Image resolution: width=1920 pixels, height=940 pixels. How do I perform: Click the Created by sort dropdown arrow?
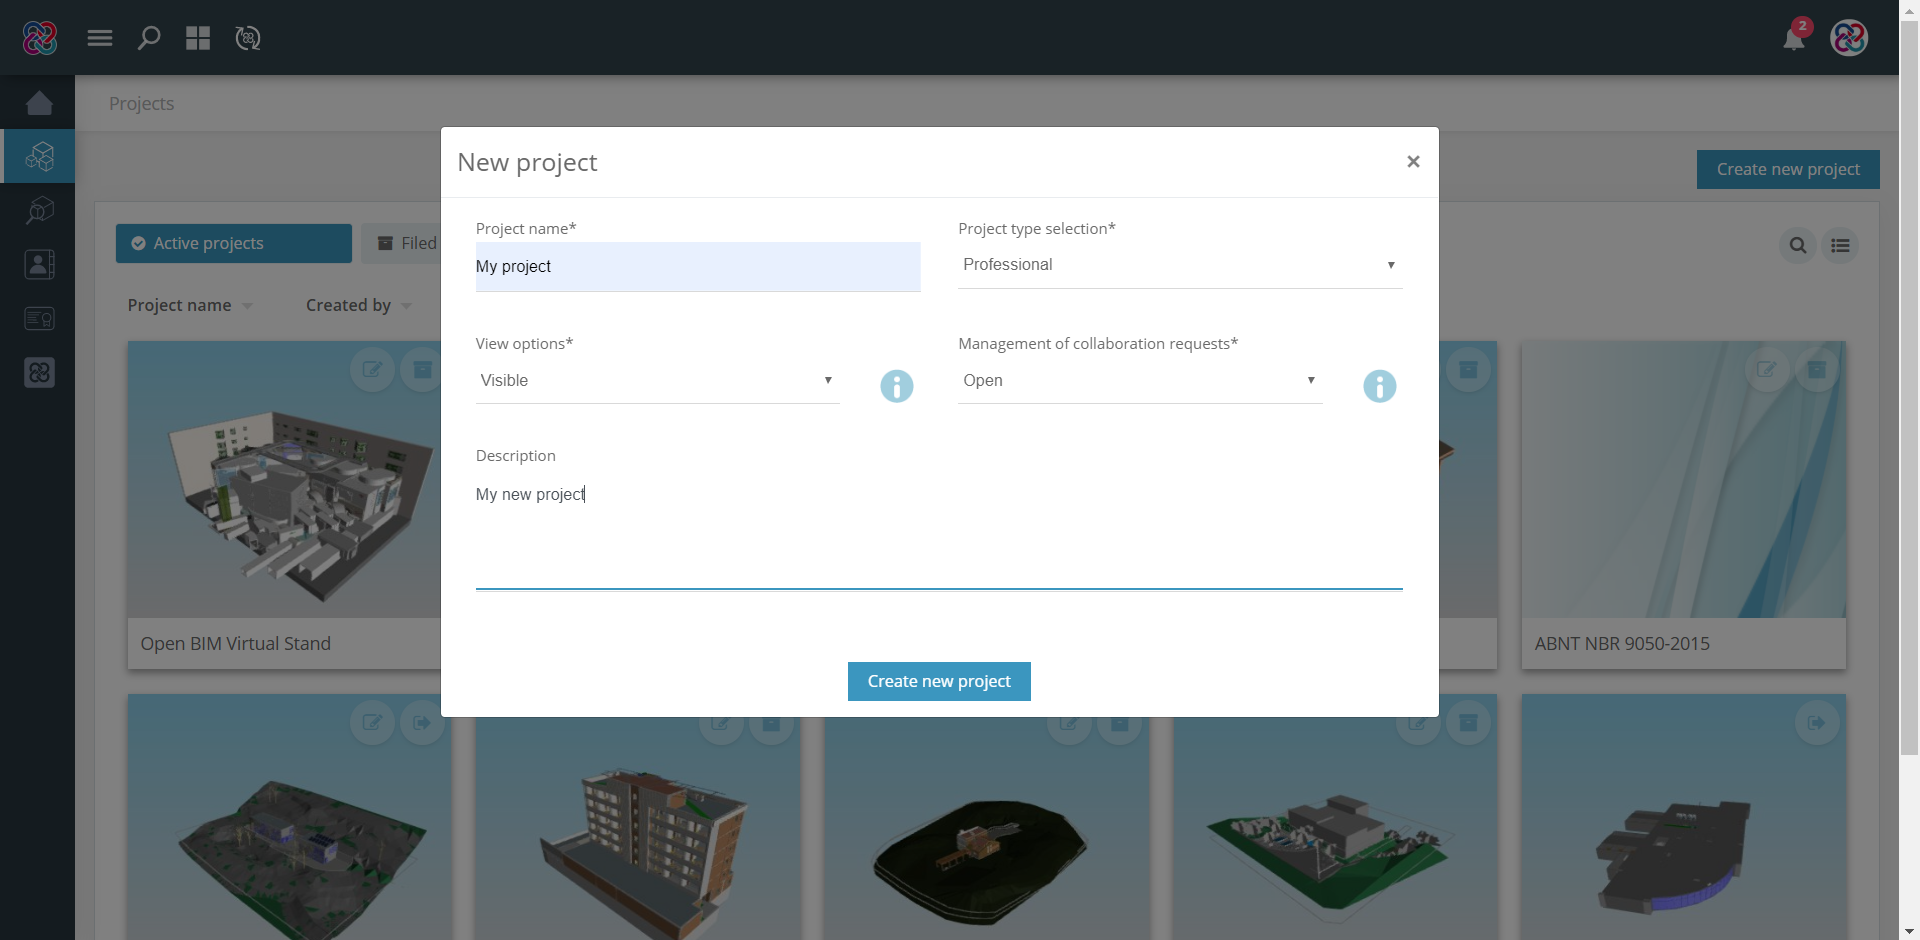pos(406,306)
